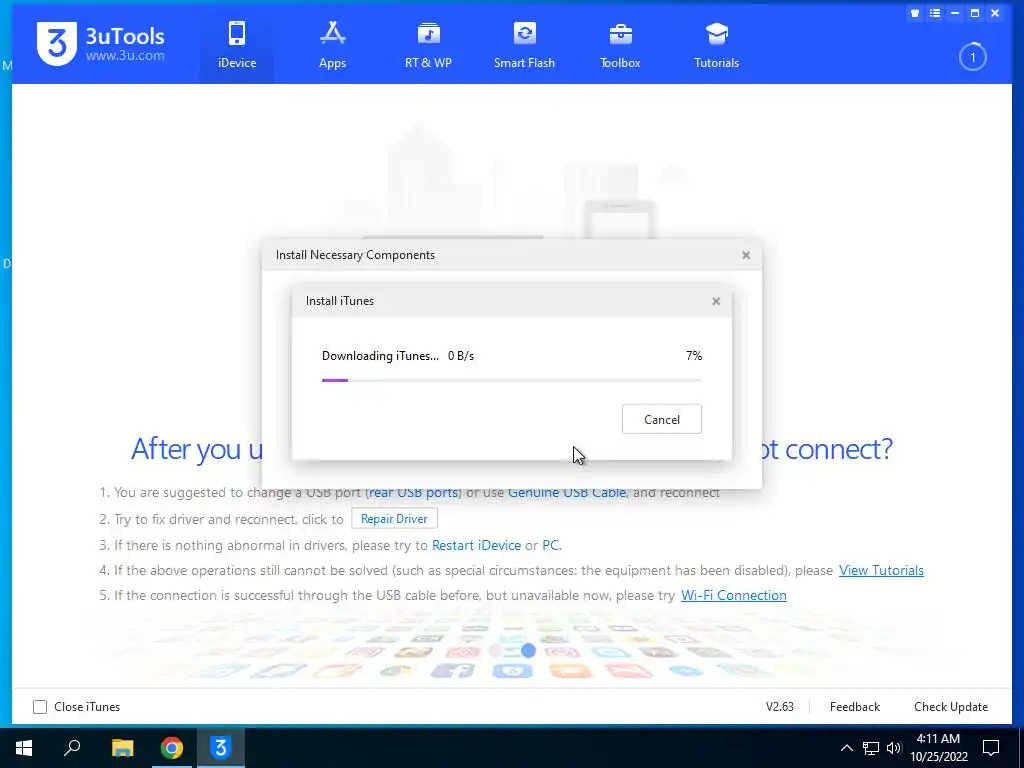This screenshot has height=768, width=1024.
Task: Open the download center circle icon
Action: point(972,57)
